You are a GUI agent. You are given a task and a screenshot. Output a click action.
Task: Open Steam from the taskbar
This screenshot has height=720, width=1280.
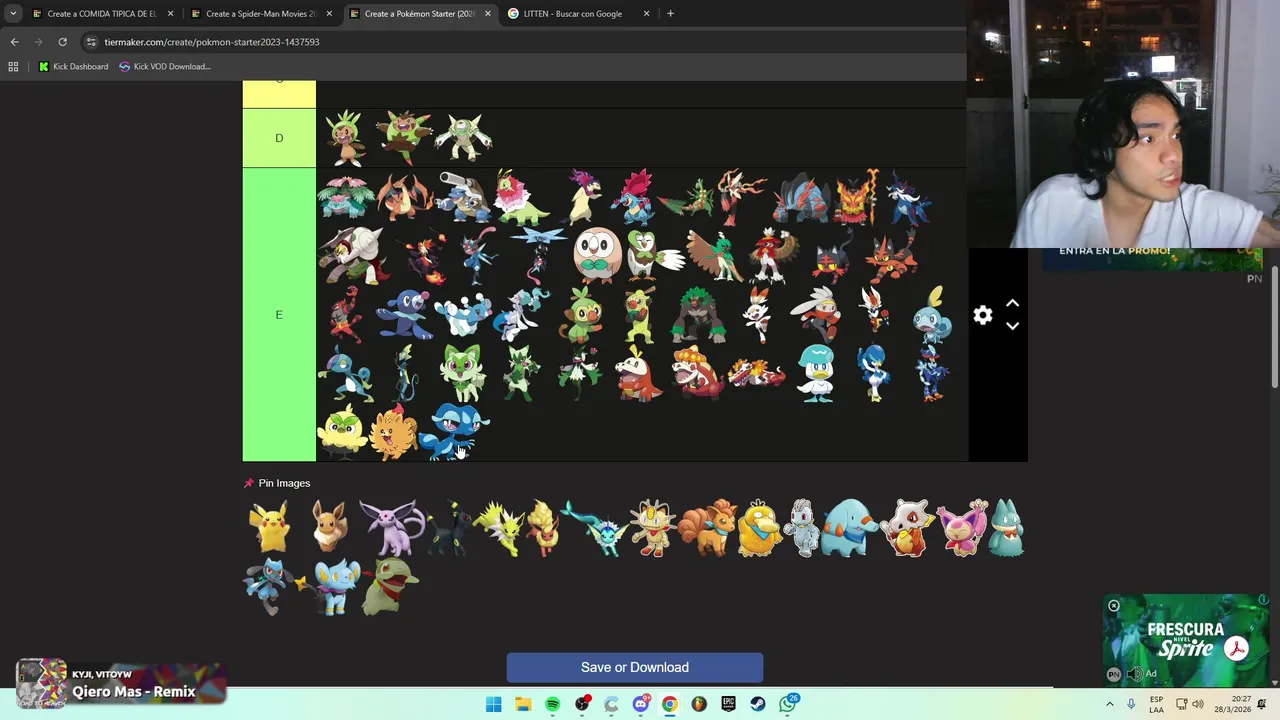coord(758,704)
